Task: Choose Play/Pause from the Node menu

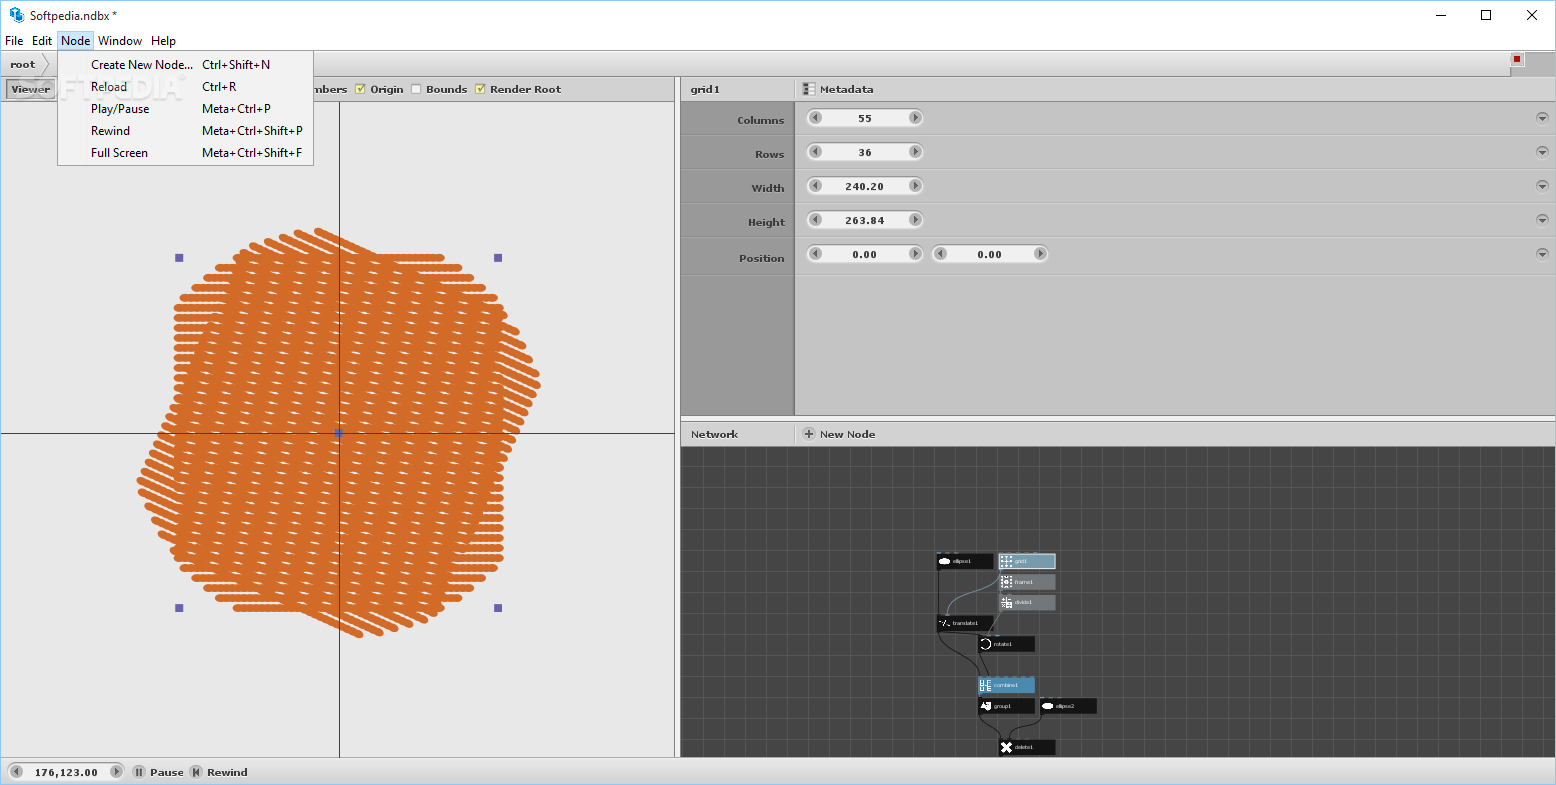Action: pyautogui.click(x=186, y=109)
